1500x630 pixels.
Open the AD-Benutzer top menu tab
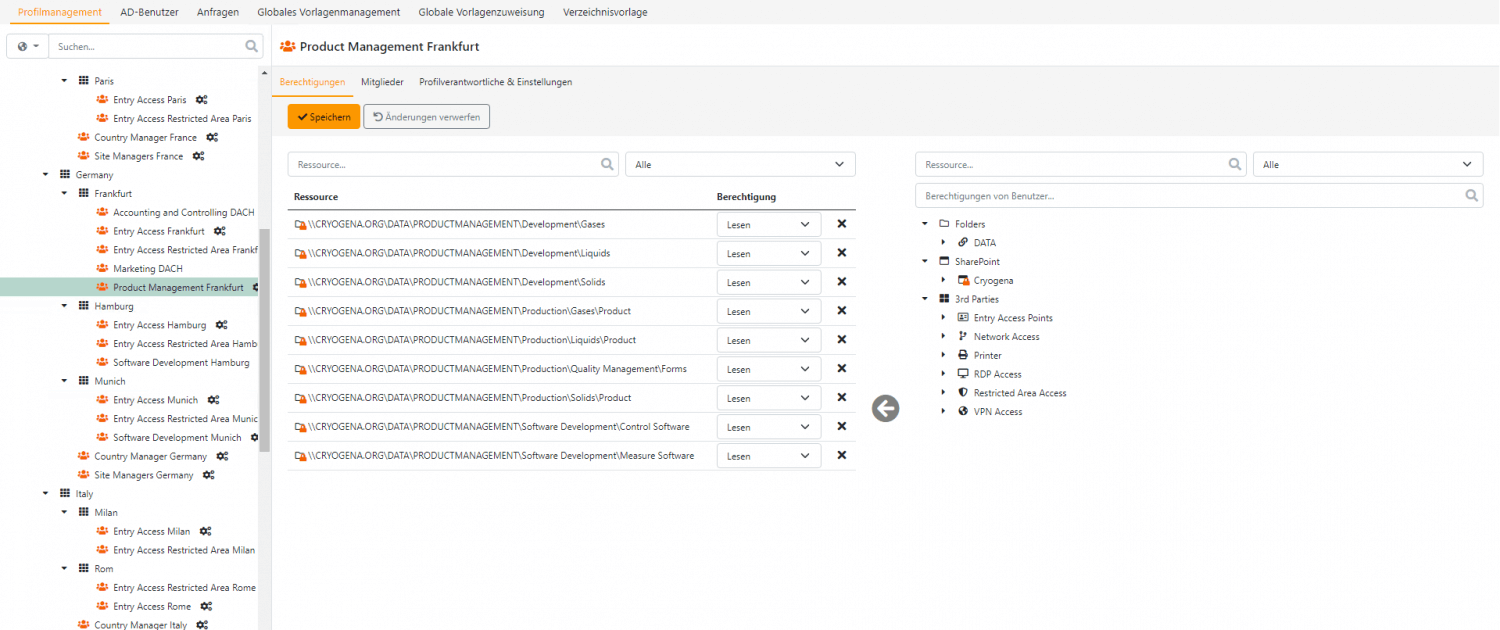coord(149,12)
